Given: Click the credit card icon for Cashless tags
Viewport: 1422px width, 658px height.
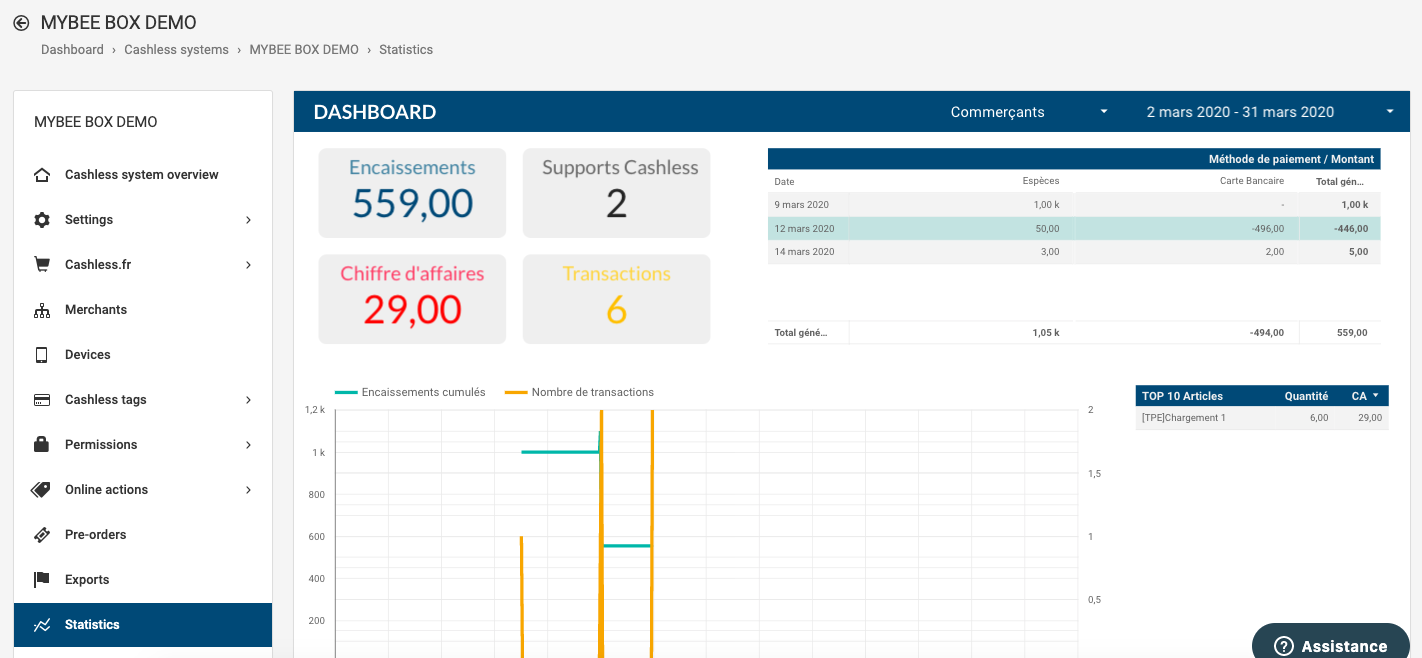Looking at the screenshot, I should point(42,400).
